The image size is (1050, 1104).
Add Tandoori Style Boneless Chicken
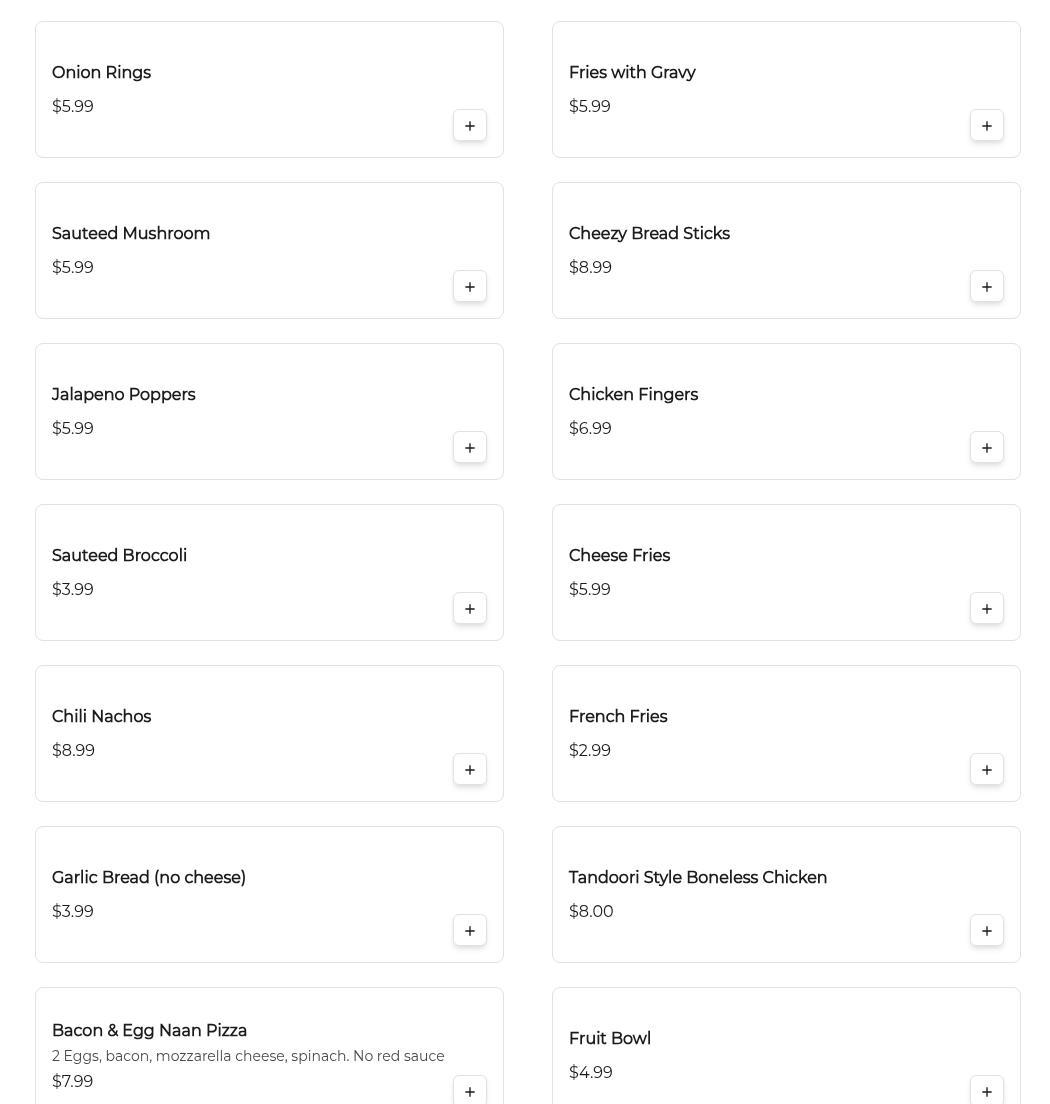tap(987, 931)
